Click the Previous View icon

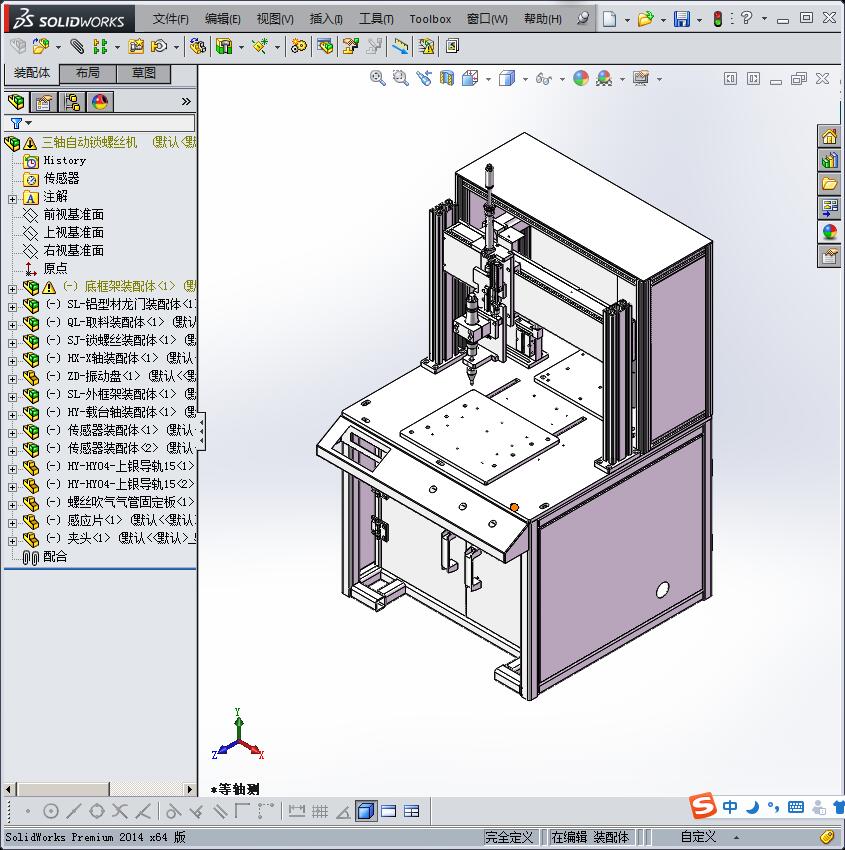pyautogui.click(x=424, y=79)
